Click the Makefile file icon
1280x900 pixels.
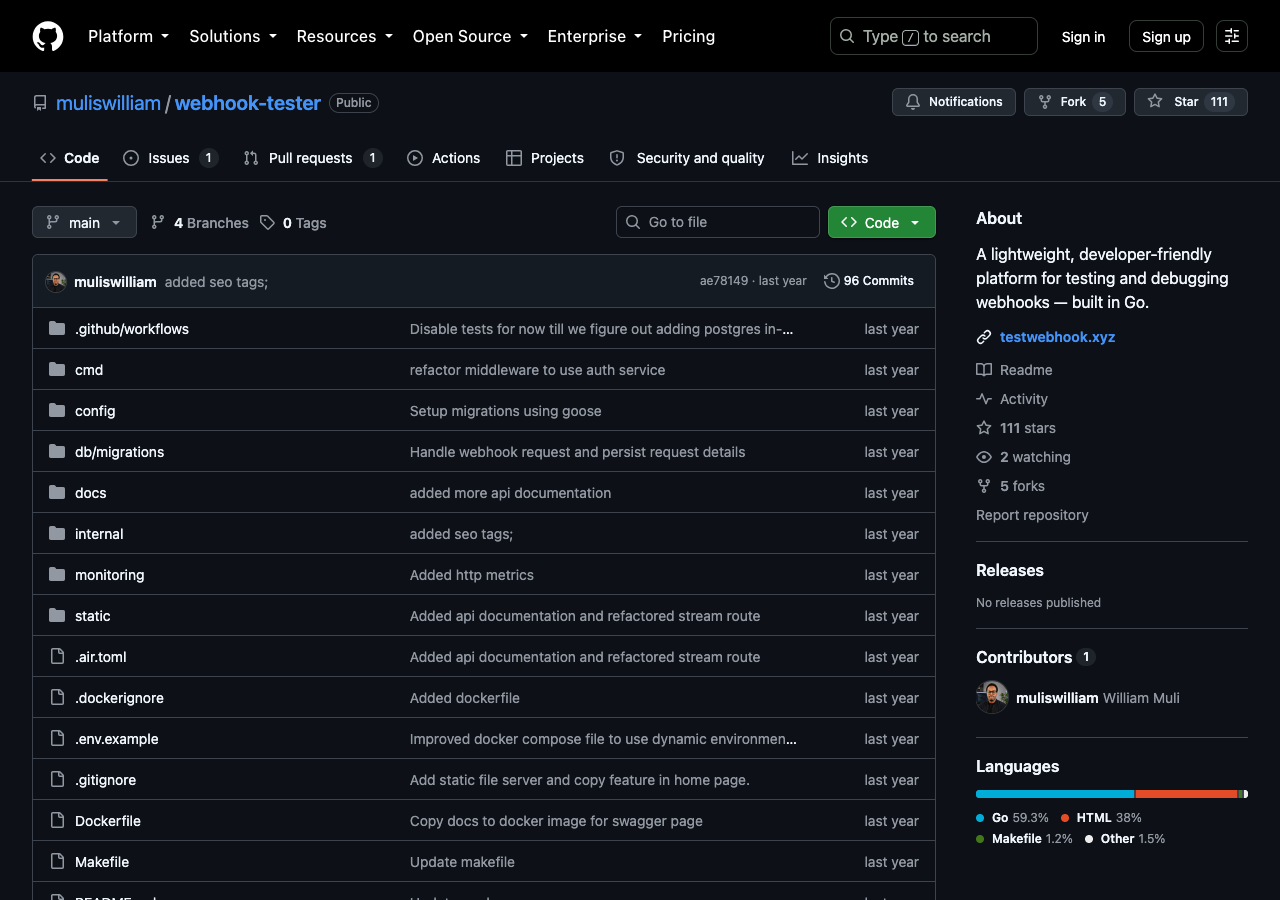(57, 862)
